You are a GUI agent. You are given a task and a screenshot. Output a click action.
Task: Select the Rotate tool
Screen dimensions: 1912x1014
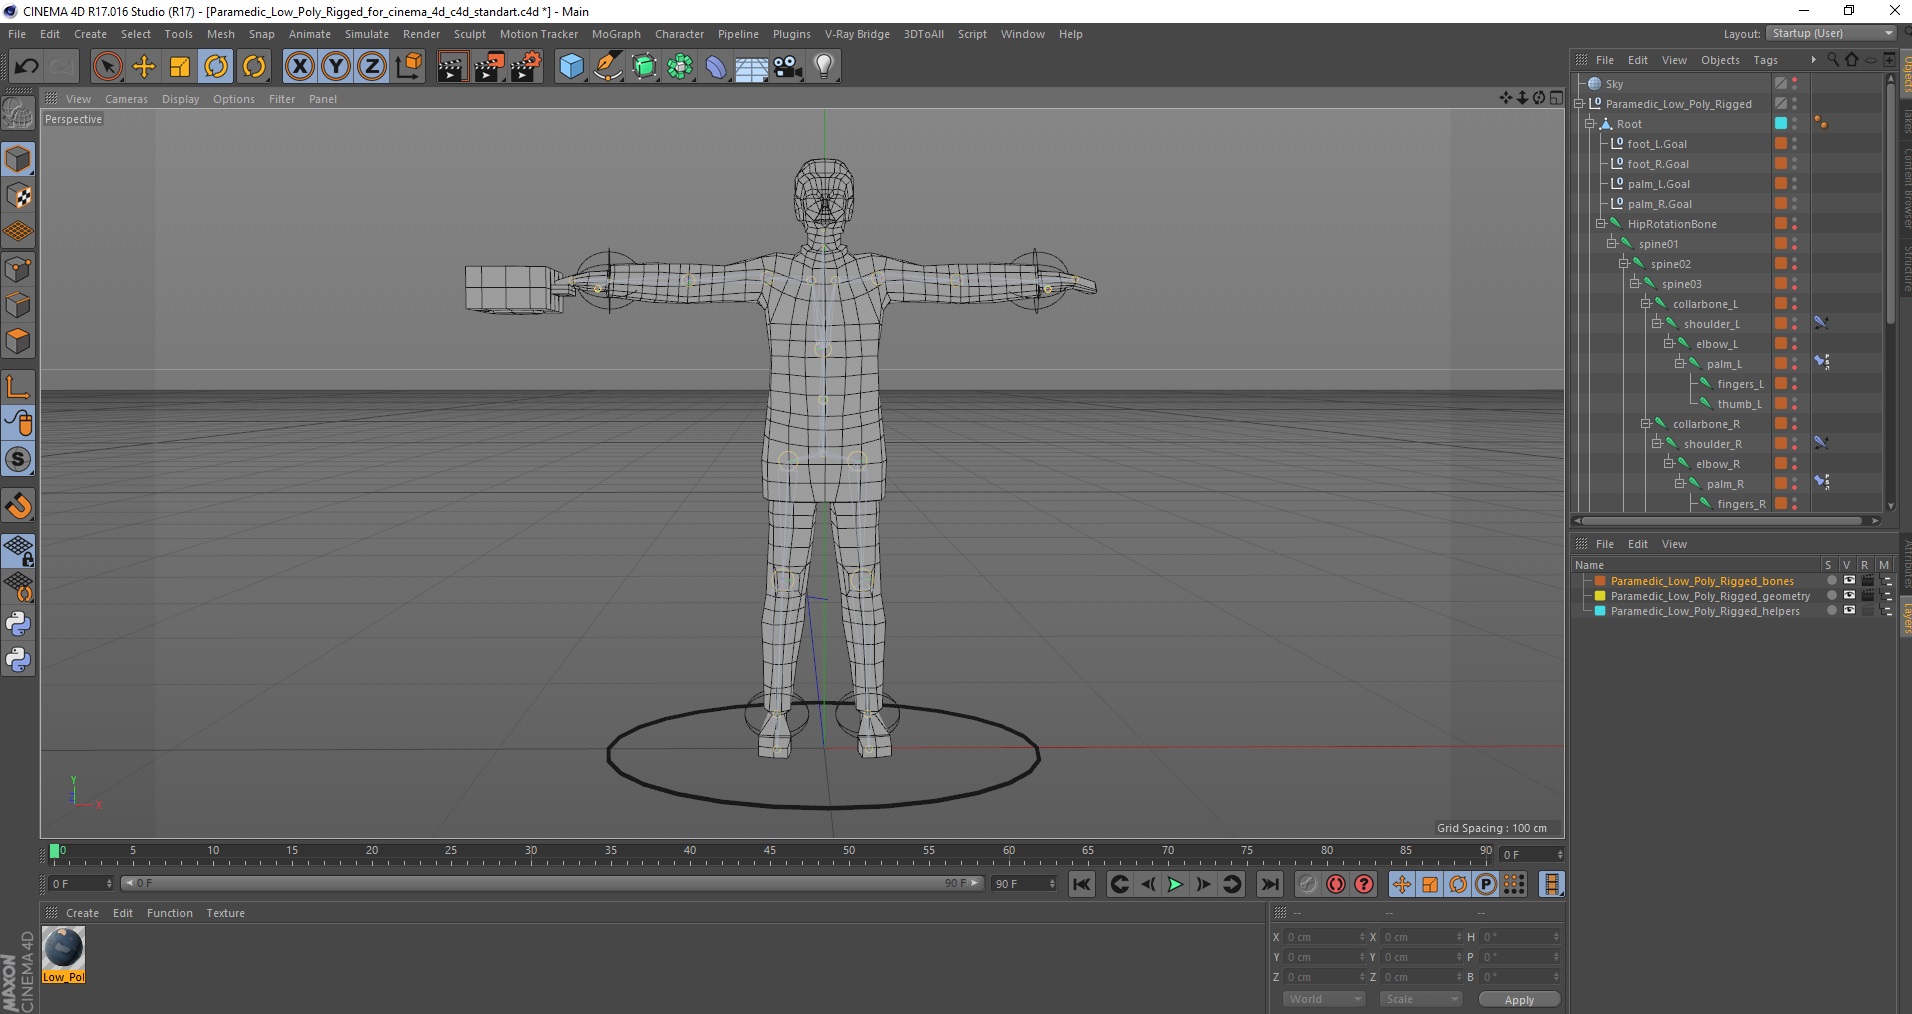(x=216, y=67)
